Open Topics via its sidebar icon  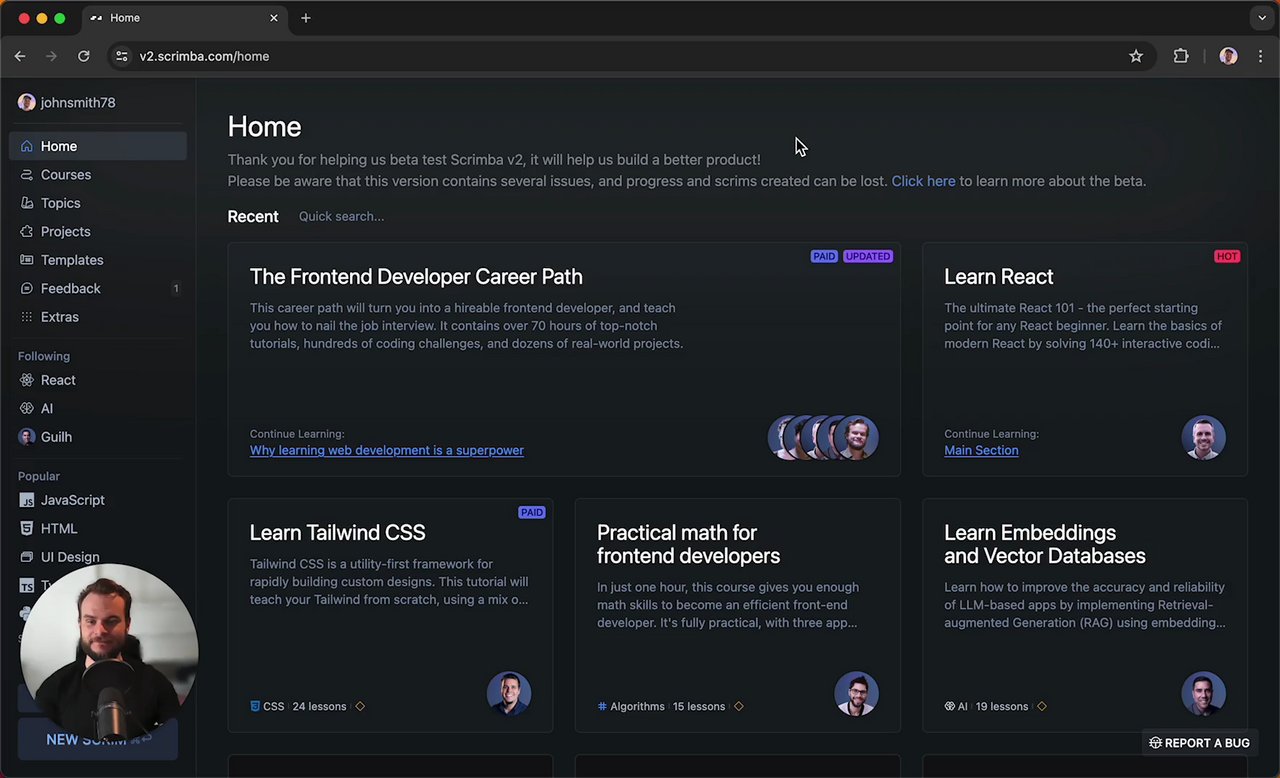(27, 203)
